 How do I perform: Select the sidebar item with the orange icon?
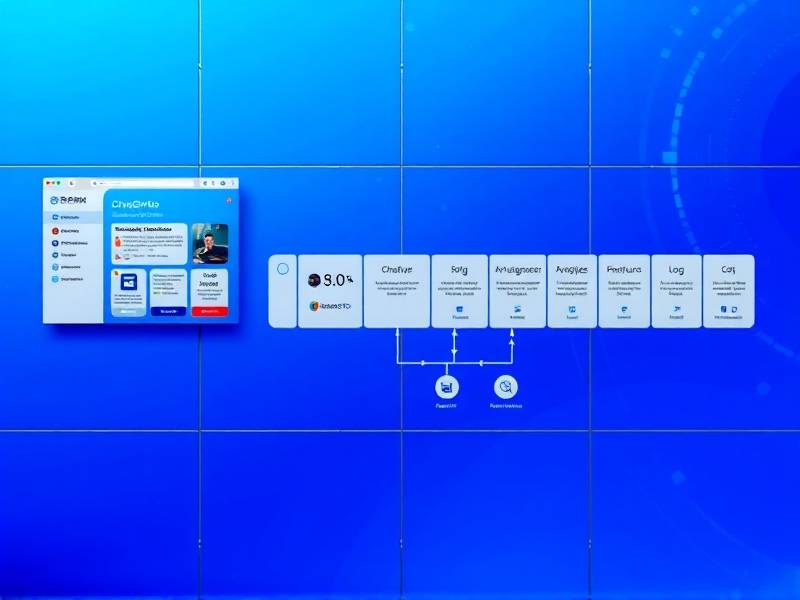pyautogui.click(x=72, y=230)
